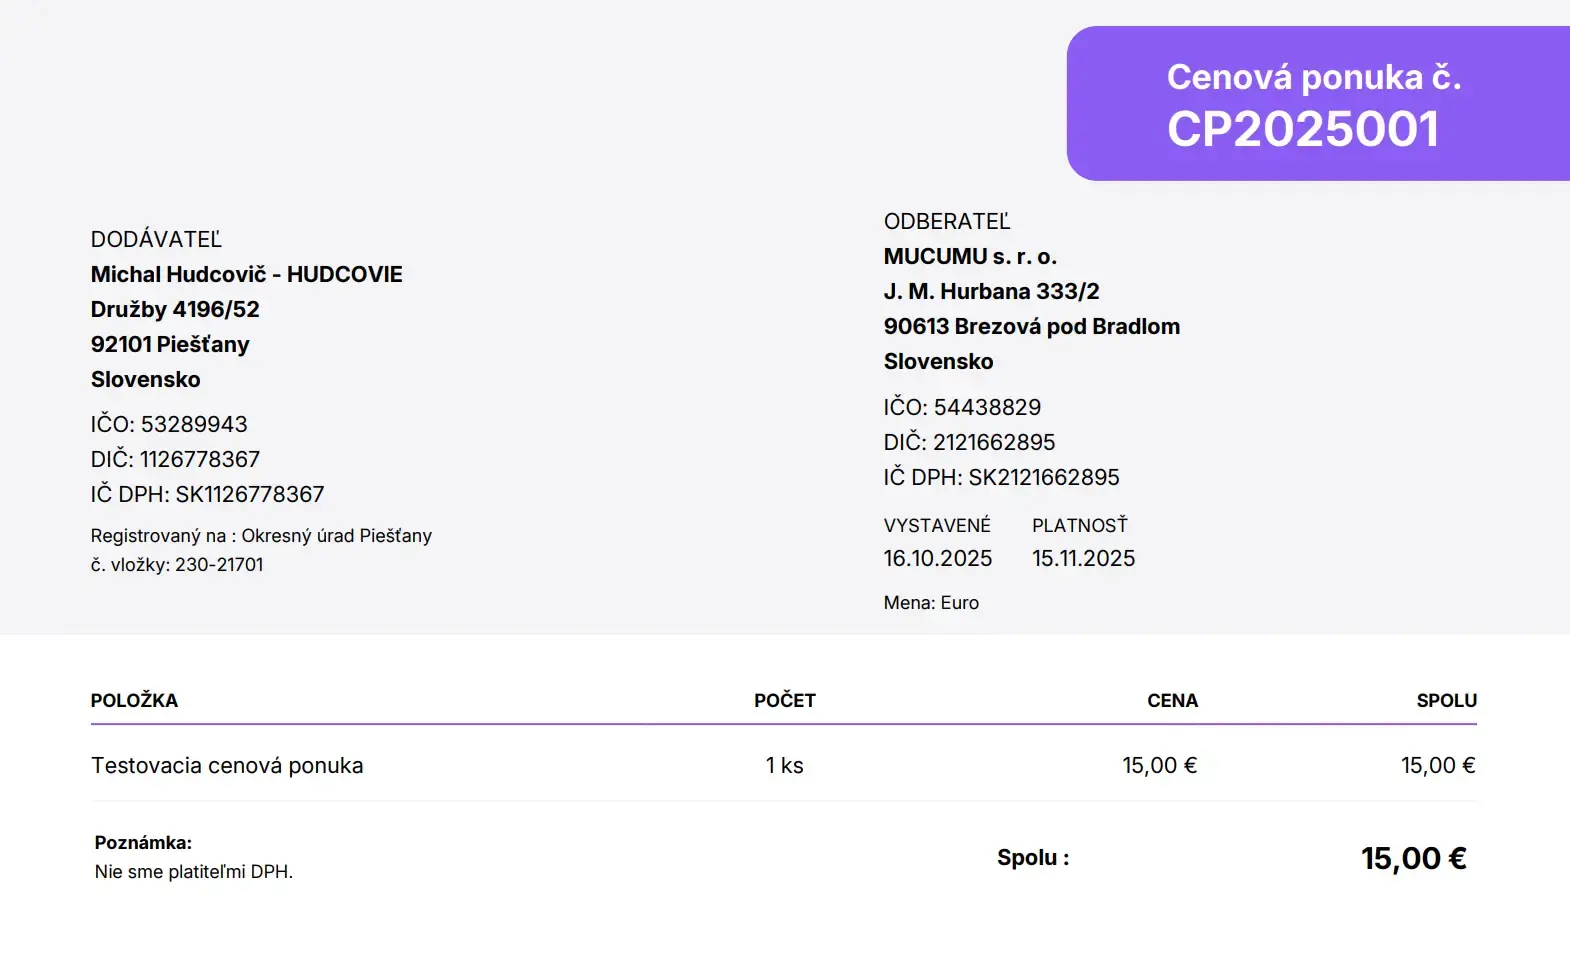Click the quote number CP2025001

1303,129
